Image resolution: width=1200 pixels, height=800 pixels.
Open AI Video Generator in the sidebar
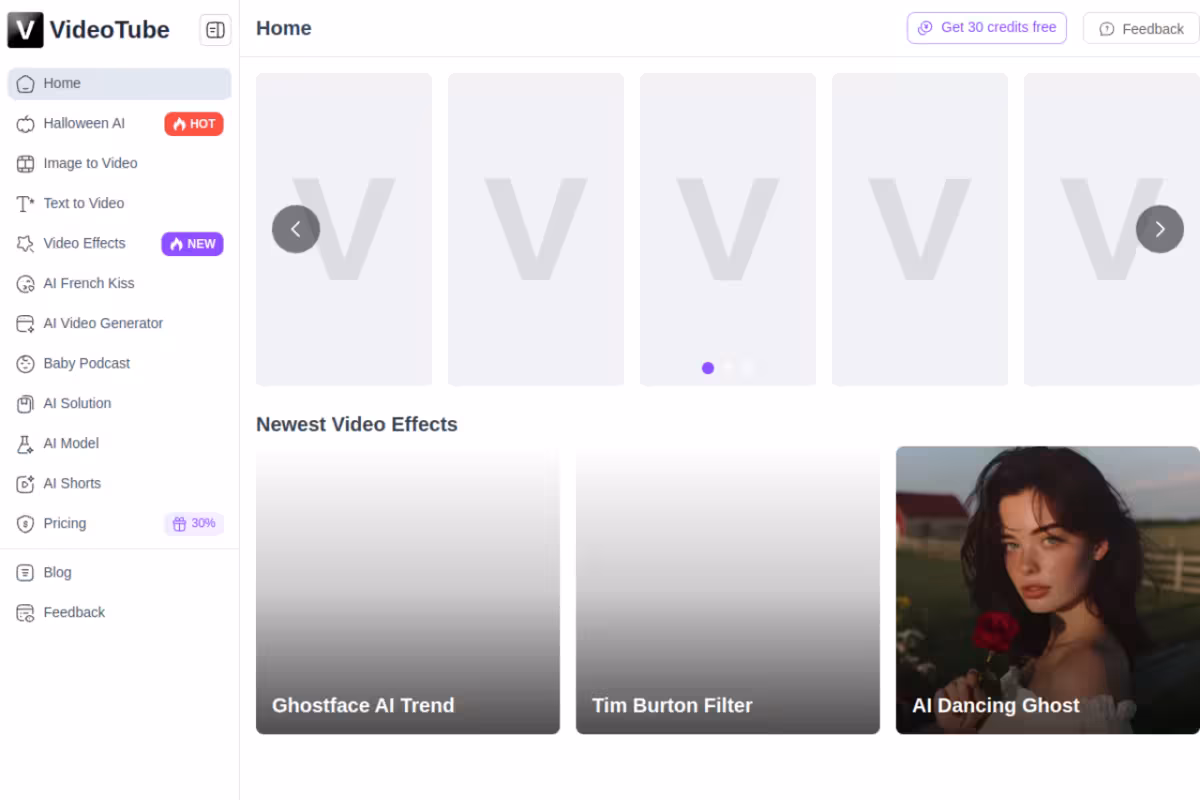(120, 324)
